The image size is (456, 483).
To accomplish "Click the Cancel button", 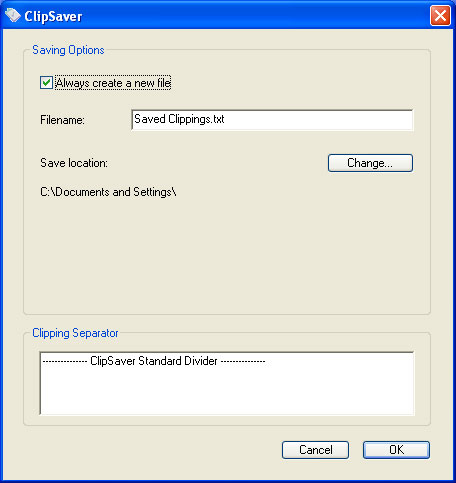I will coord(315,450).
